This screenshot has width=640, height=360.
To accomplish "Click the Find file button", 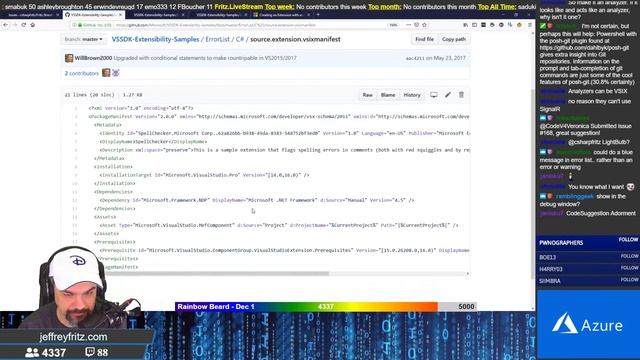I will 424,39.
